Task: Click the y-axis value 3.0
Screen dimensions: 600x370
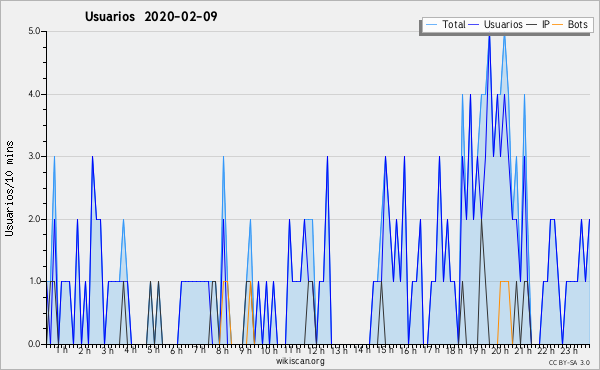Action: (34, 156)
